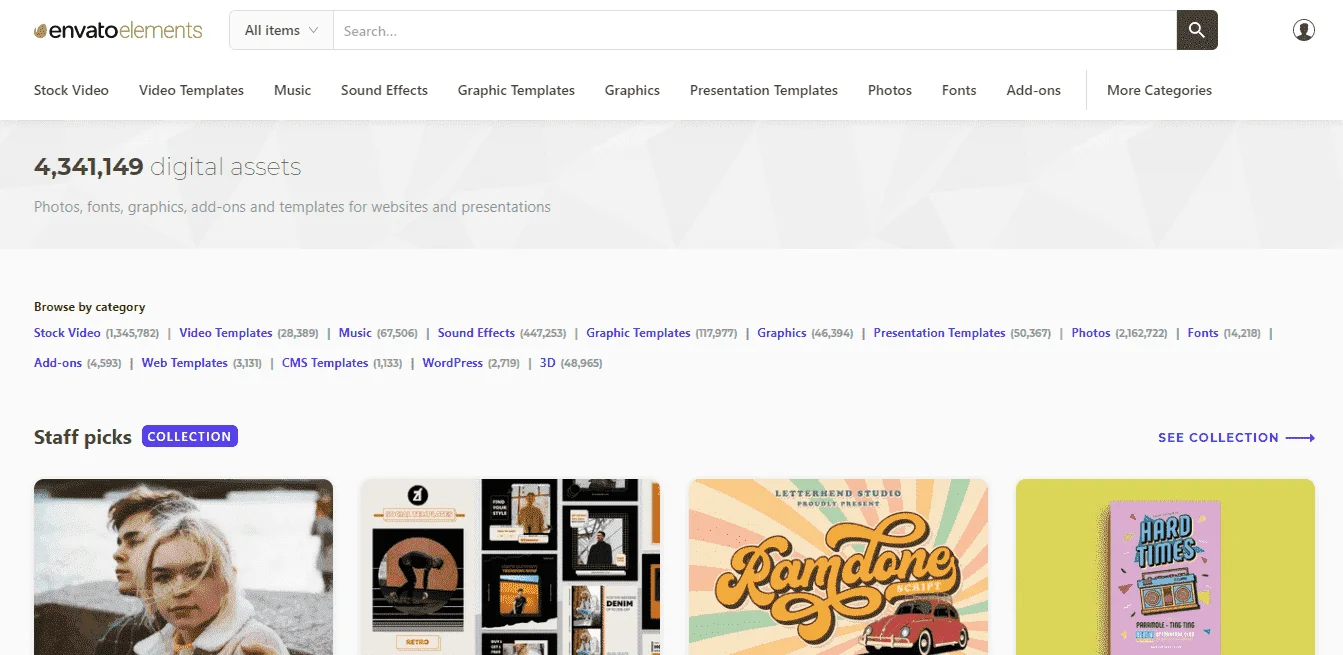
Task: Open Presentation Templates in the top navigation
Action: tap(764, 90)
